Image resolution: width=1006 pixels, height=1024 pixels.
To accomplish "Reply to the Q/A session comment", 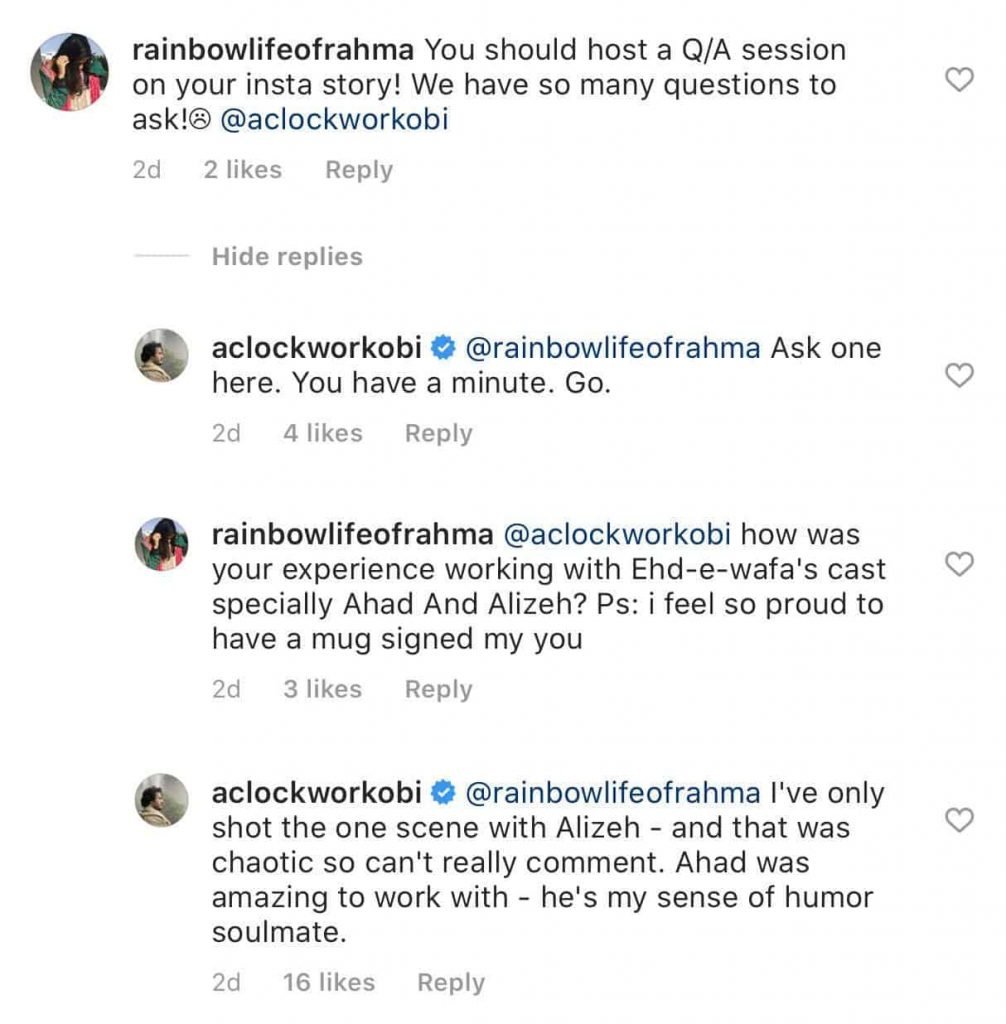I will click(x=359, y=170).
